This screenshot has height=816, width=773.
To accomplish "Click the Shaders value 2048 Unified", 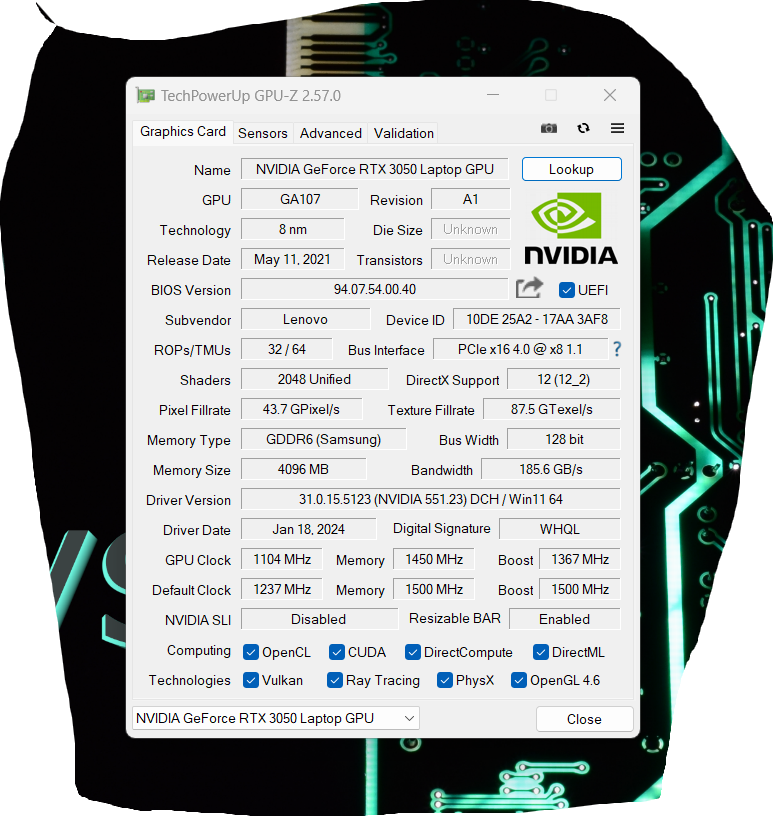I will point(314,379).
